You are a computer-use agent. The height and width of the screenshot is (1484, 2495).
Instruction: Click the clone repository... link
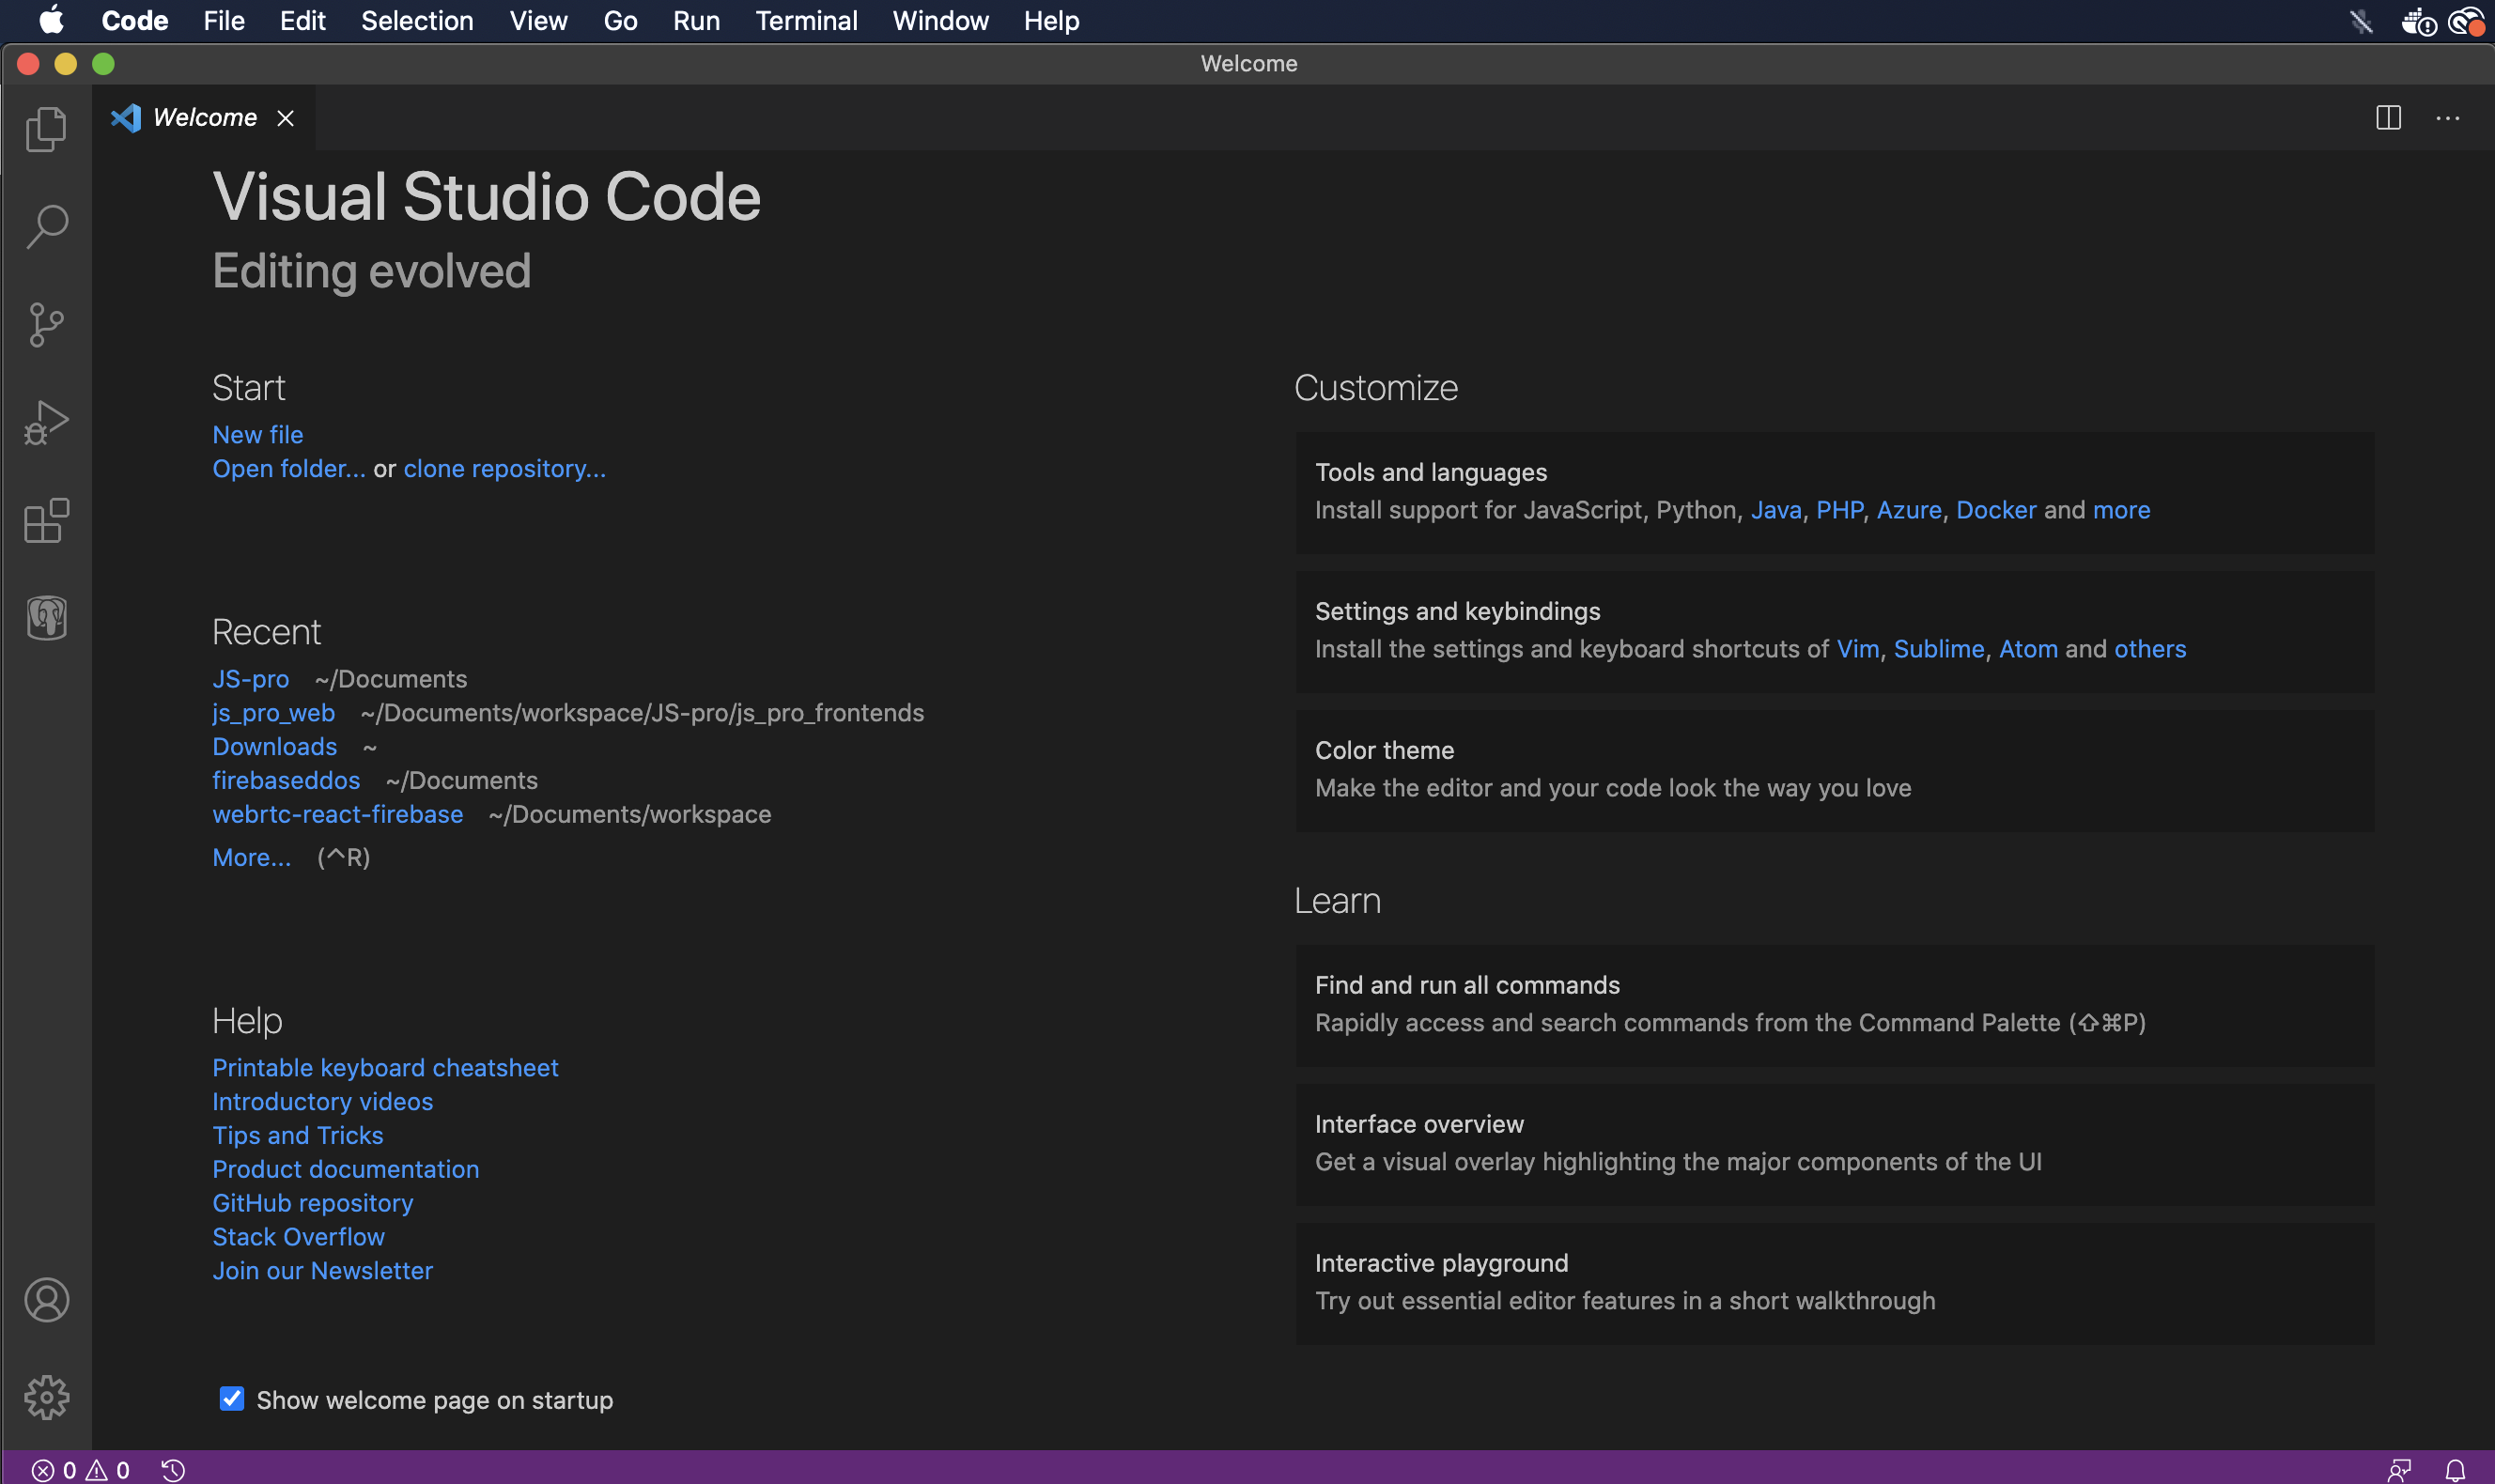[x=504, y=469]
